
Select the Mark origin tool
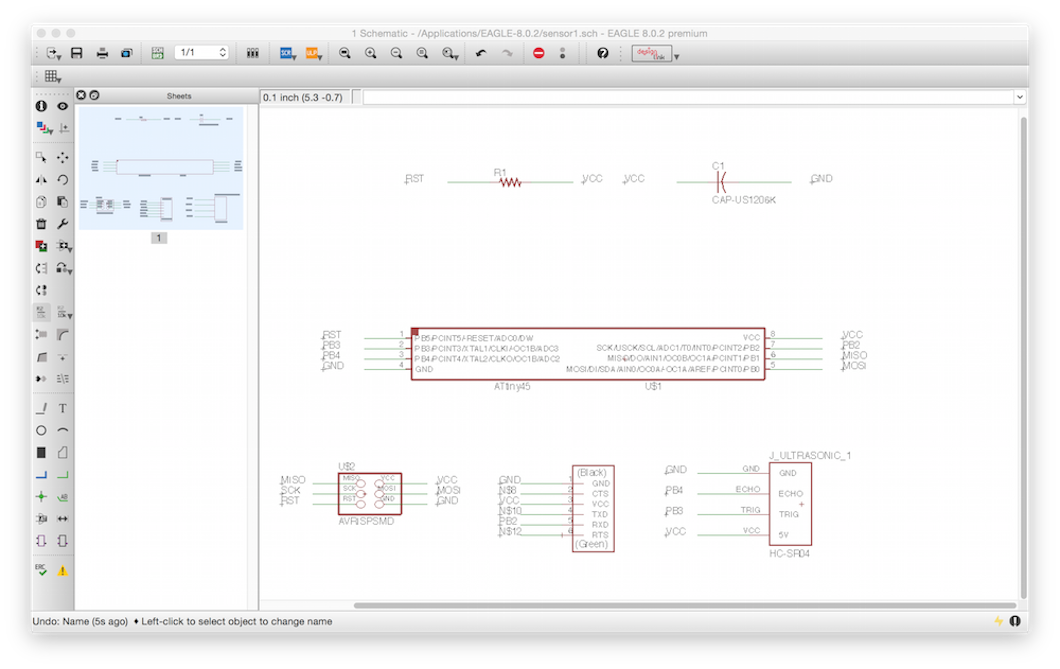point(64,128)
